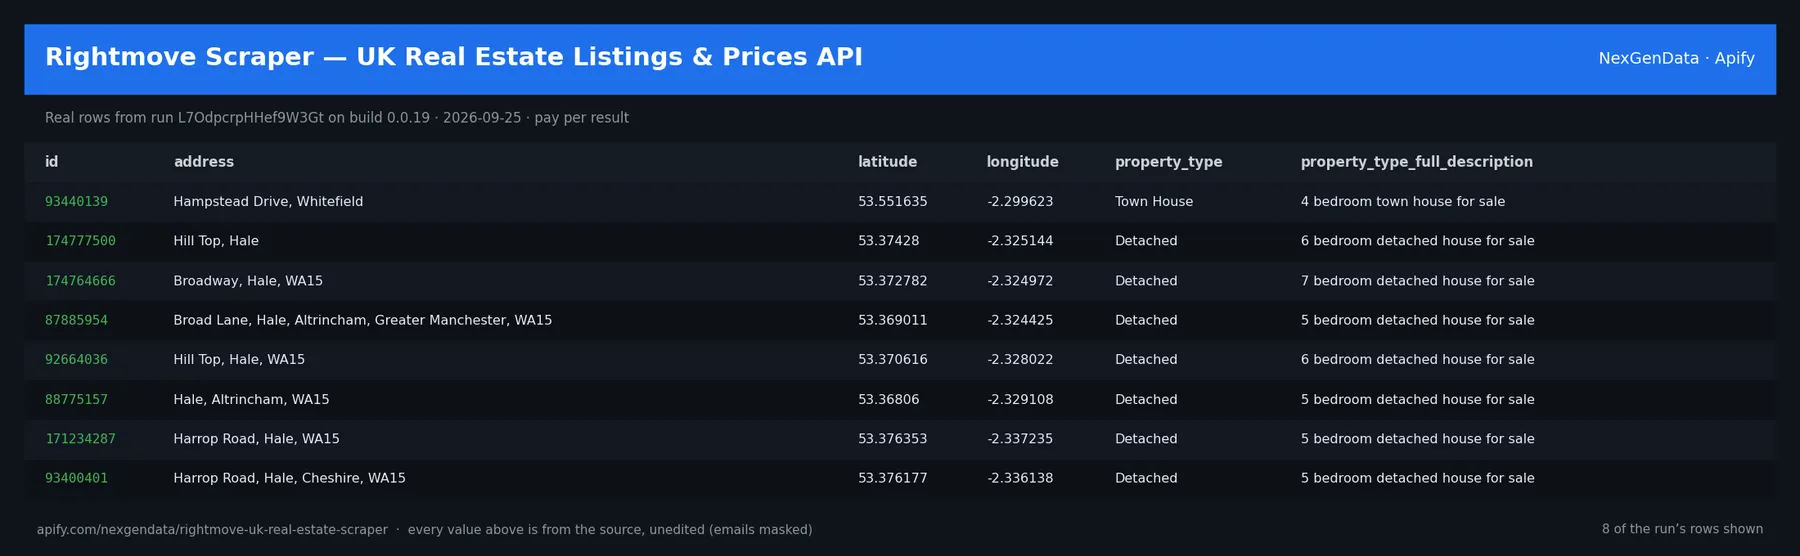Click '7 bedroom detached house for sale'

(1417, 281)
